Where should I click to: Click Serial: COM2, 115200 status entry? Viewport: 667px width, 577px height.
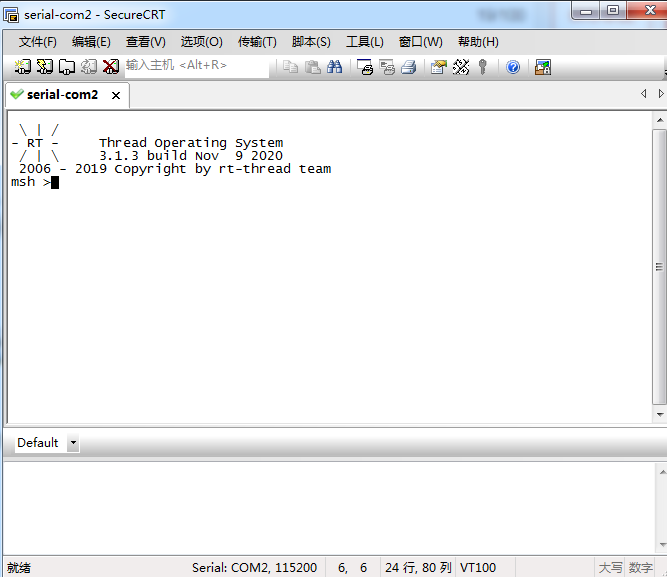coord(254,568)
